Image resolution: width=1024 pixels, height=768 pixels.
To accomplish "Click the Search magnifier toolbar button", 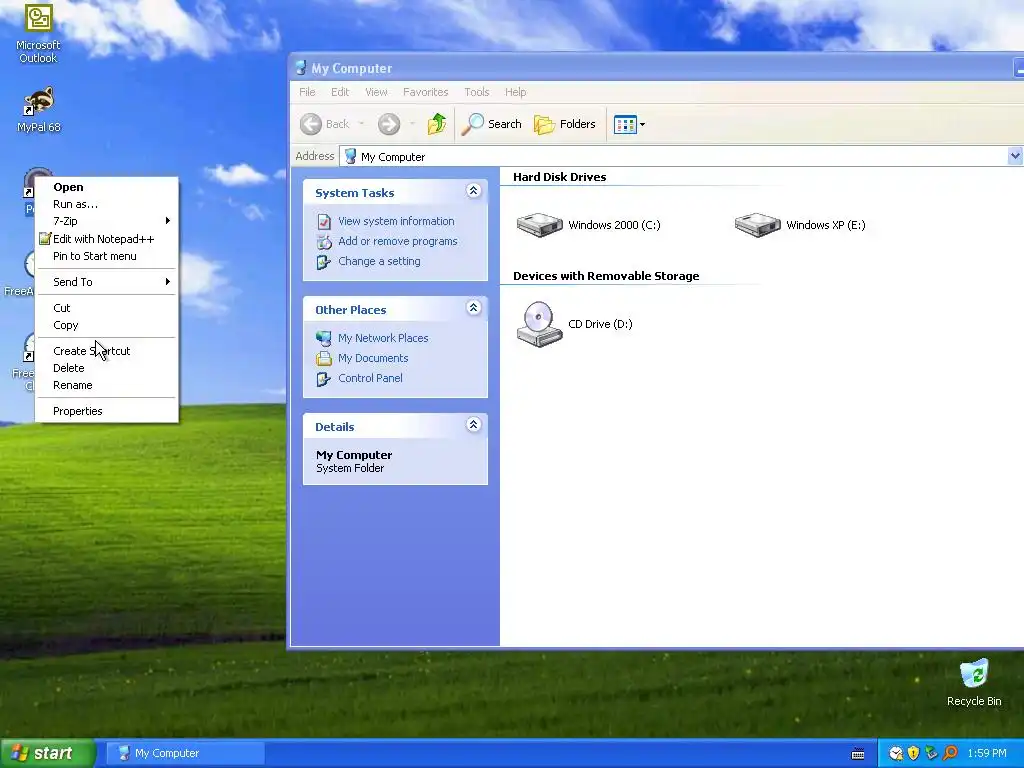I will tap(492, 124).
